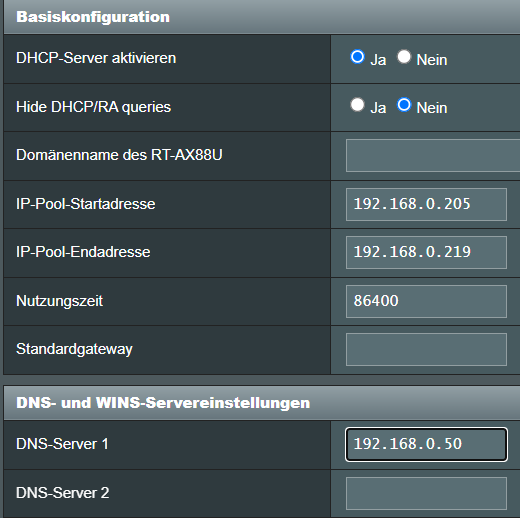Click the IP-Pool-Endadresse label
The height and width of the screenshot is (518, 520).
pos(83,252)
